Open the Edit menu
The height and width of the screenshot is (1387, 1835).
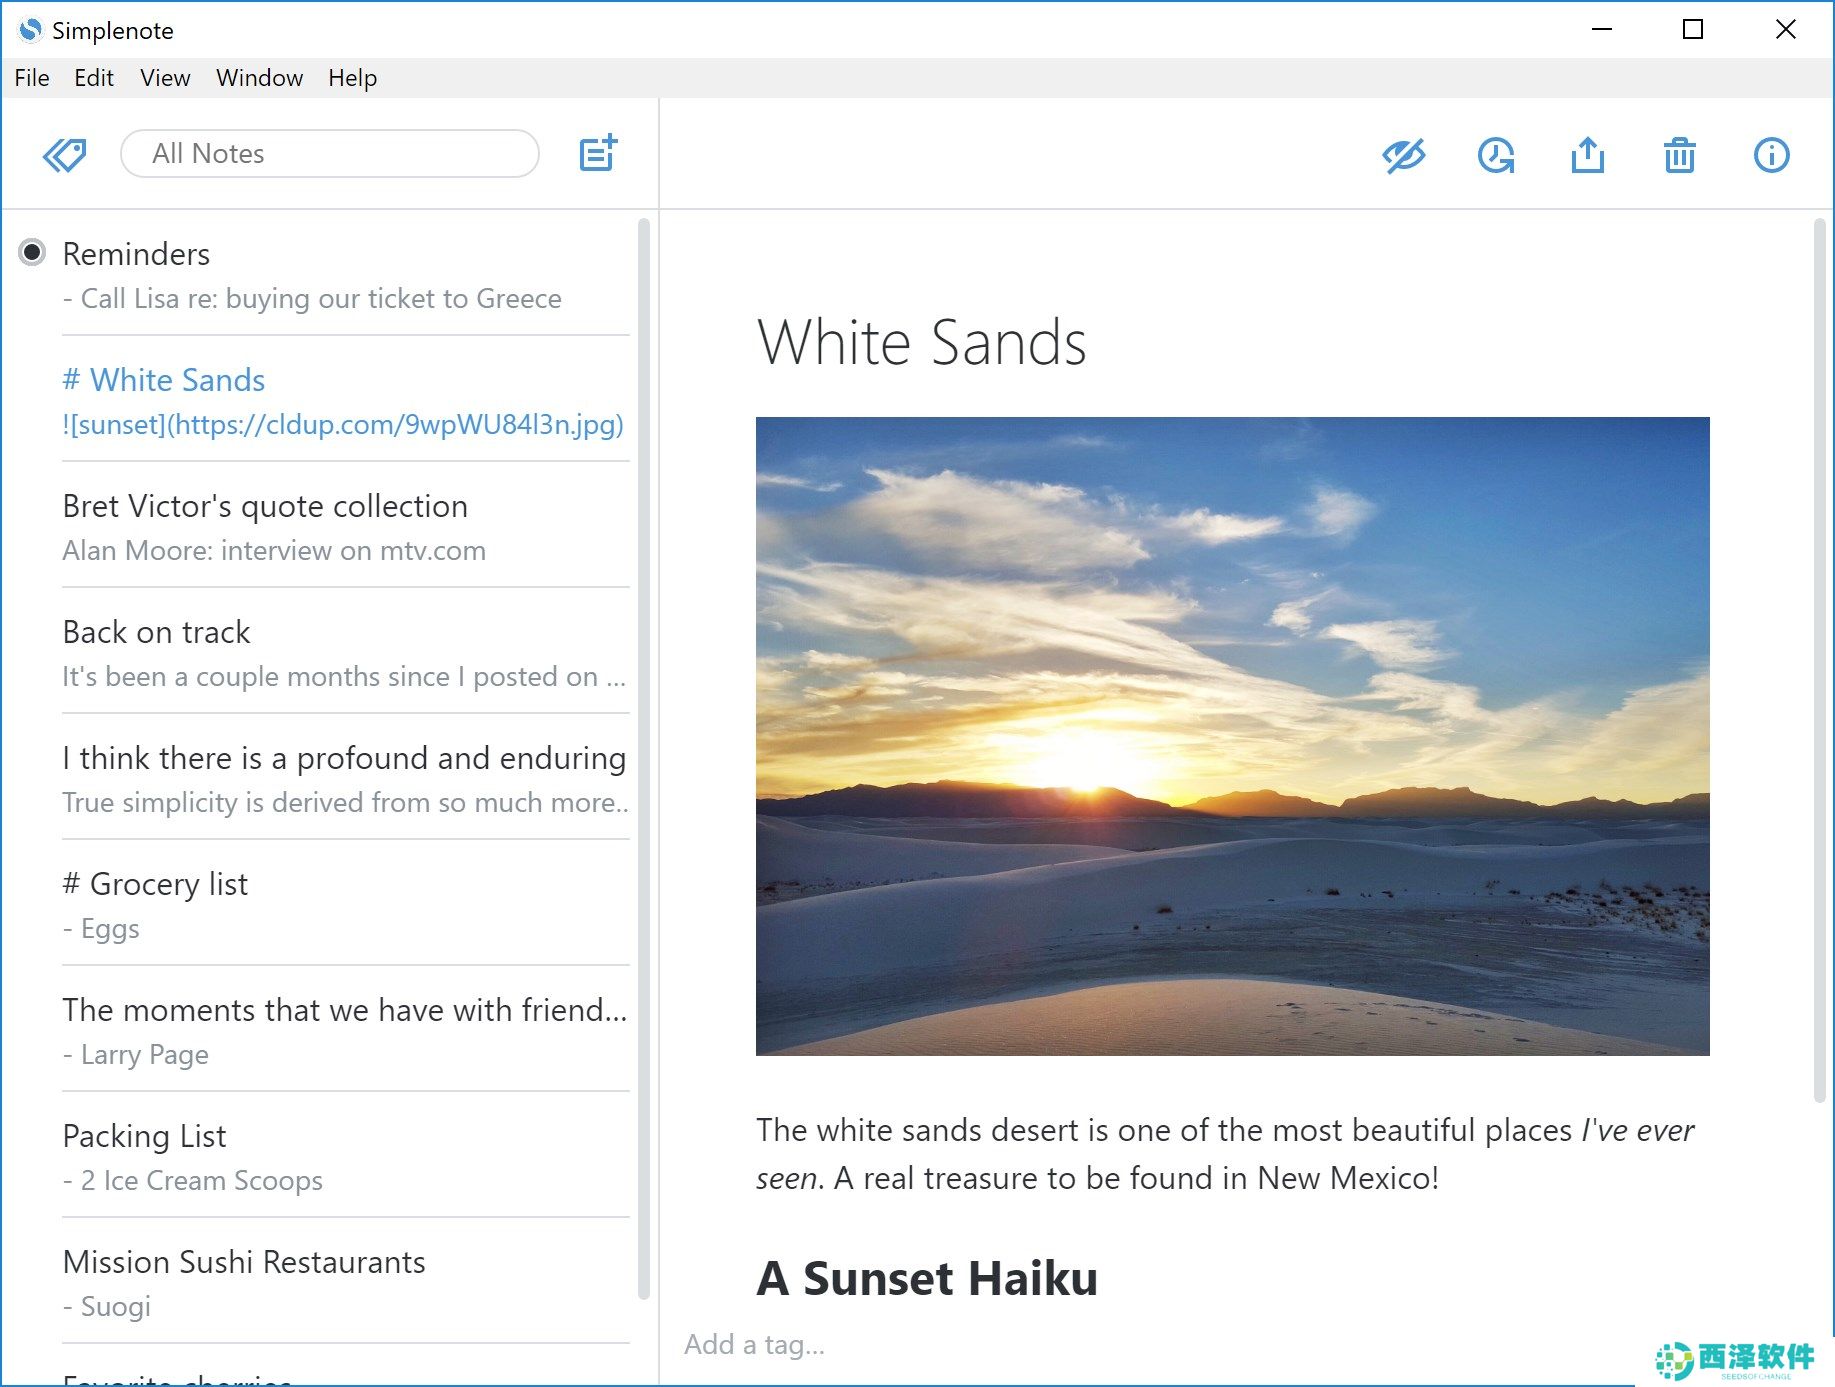pos(94,78)
